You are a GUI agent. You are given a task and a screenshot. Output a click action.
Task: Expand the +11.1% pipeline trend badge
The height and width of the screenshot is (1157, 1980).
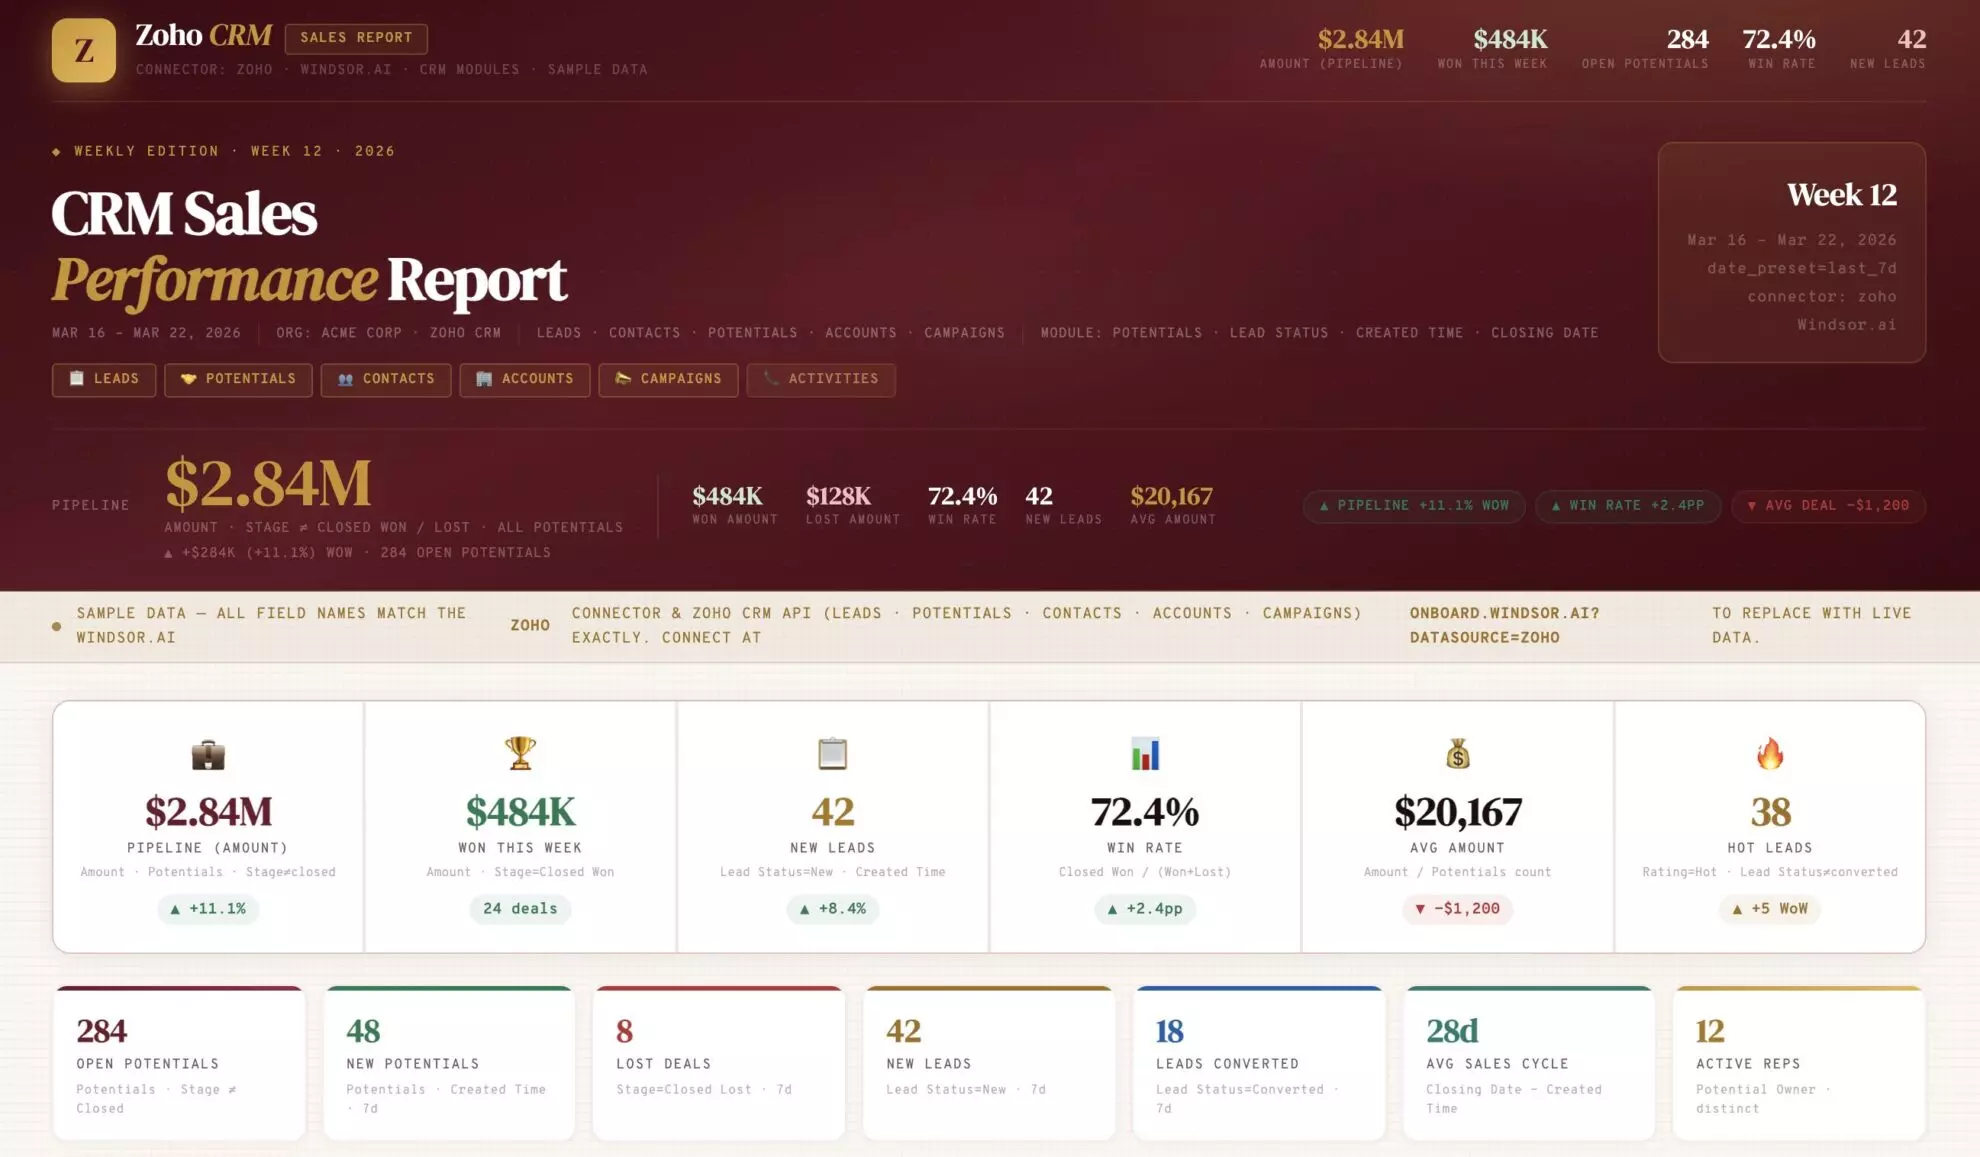click(x=208, y=909)
